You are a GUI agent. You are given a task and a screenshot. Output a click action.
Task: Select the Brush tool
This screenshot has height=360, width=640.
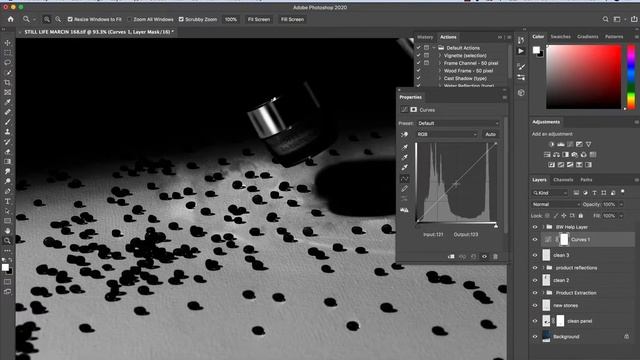tap(7, 122)
